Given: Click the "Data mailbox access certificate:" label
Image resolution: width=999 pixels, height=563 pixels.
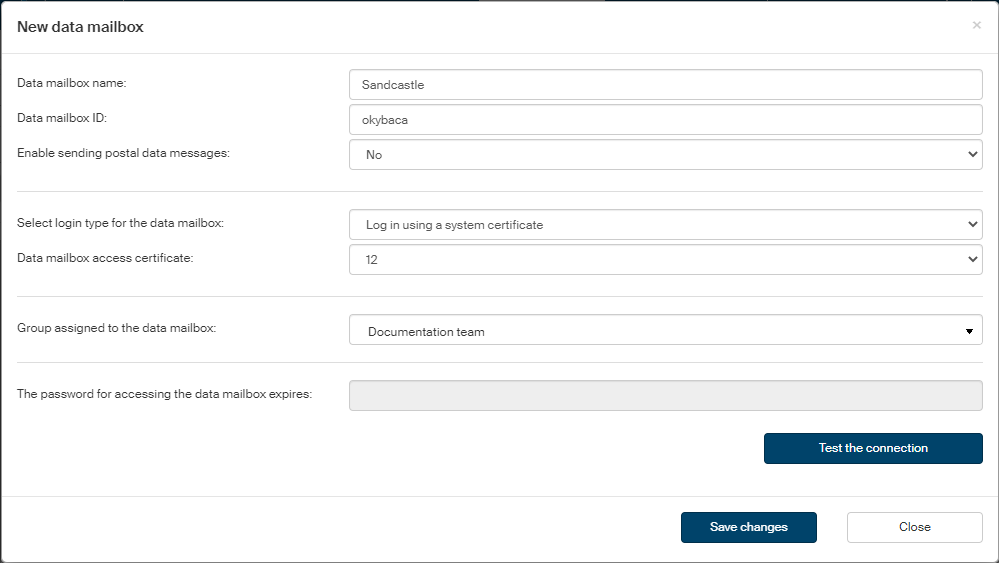Looking at the screenshot, I should (105, 258).
